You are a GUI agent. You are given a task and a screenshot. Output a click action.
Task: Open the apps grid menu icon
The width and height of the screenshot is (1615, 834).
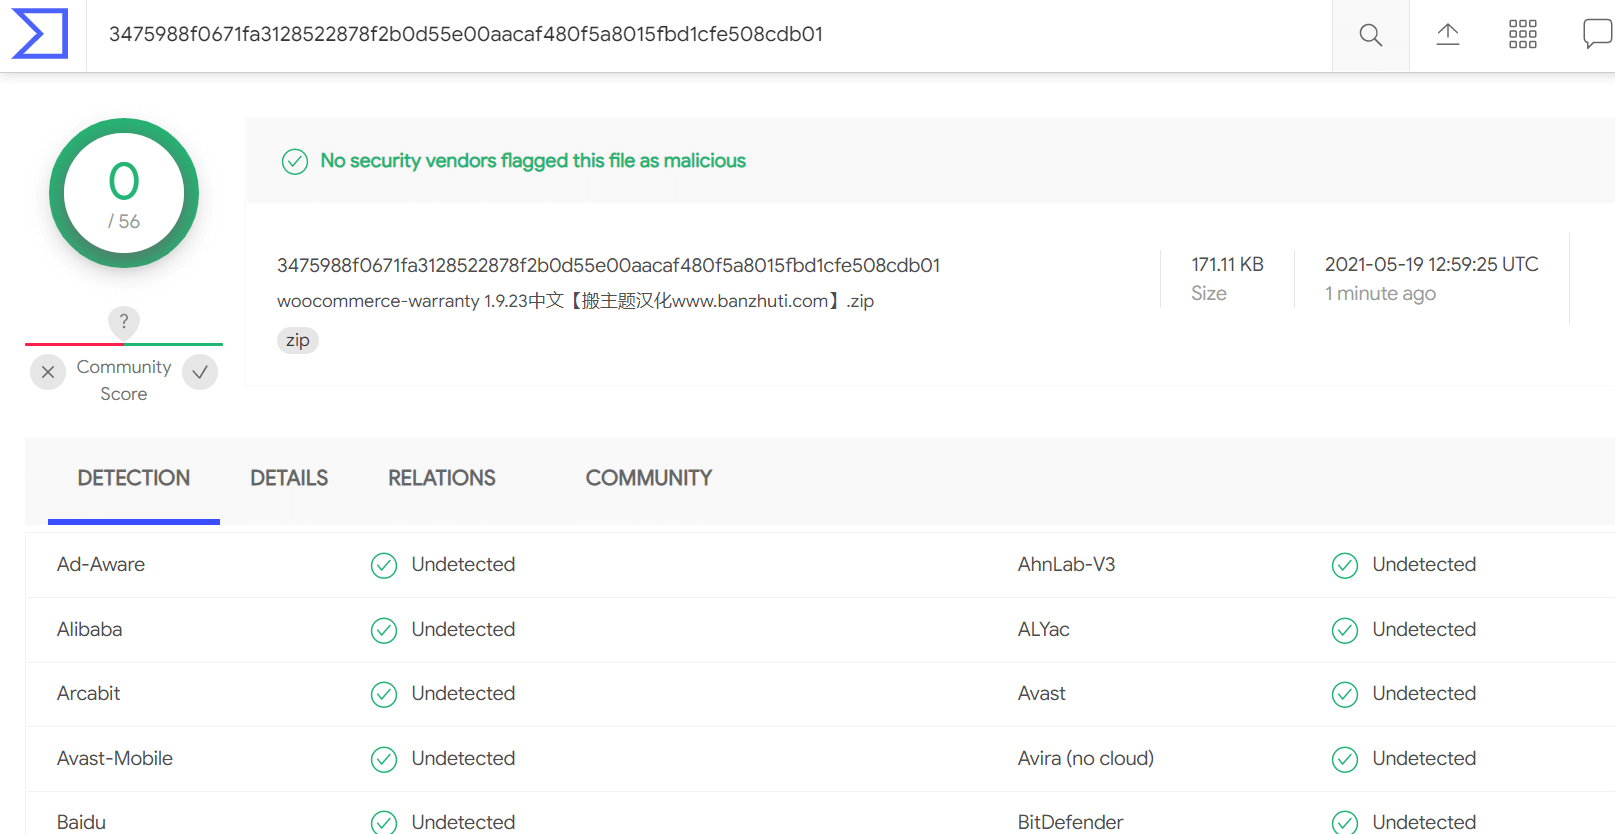click(1523, 34)
